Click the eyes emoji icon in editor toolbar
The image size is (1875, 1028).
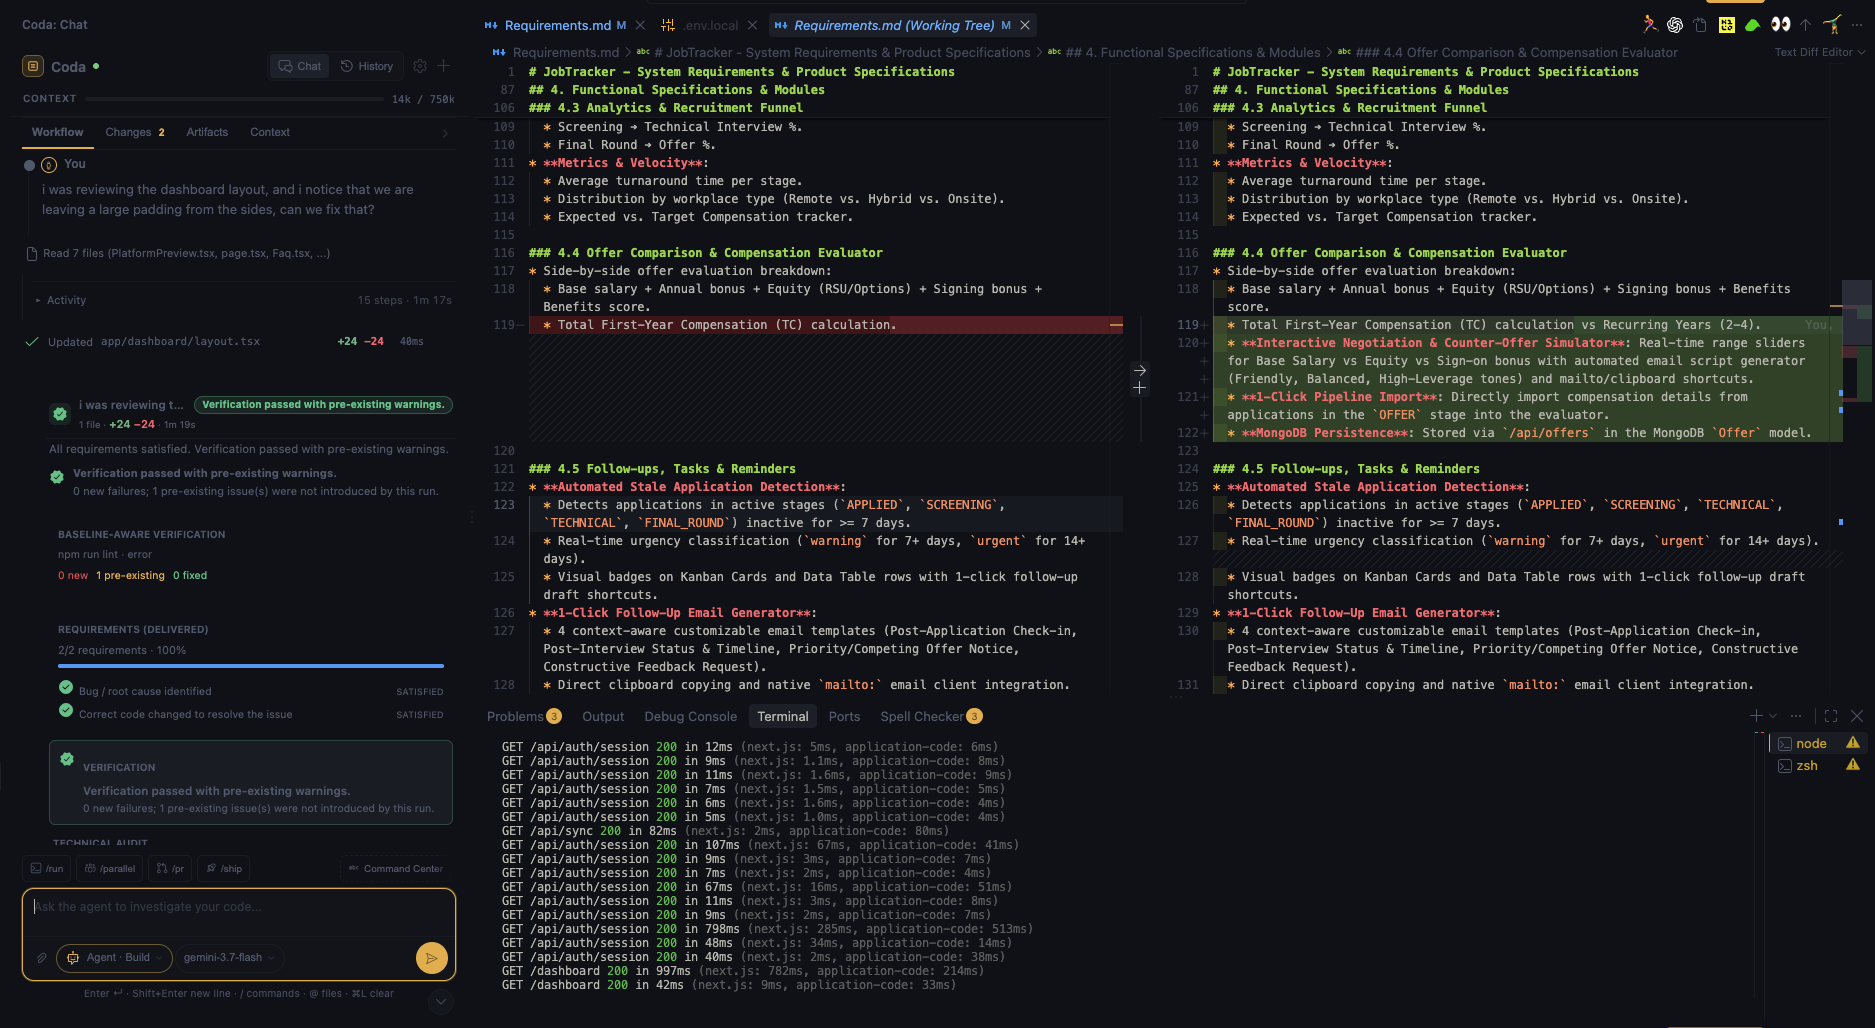[x=1780, y=25]
